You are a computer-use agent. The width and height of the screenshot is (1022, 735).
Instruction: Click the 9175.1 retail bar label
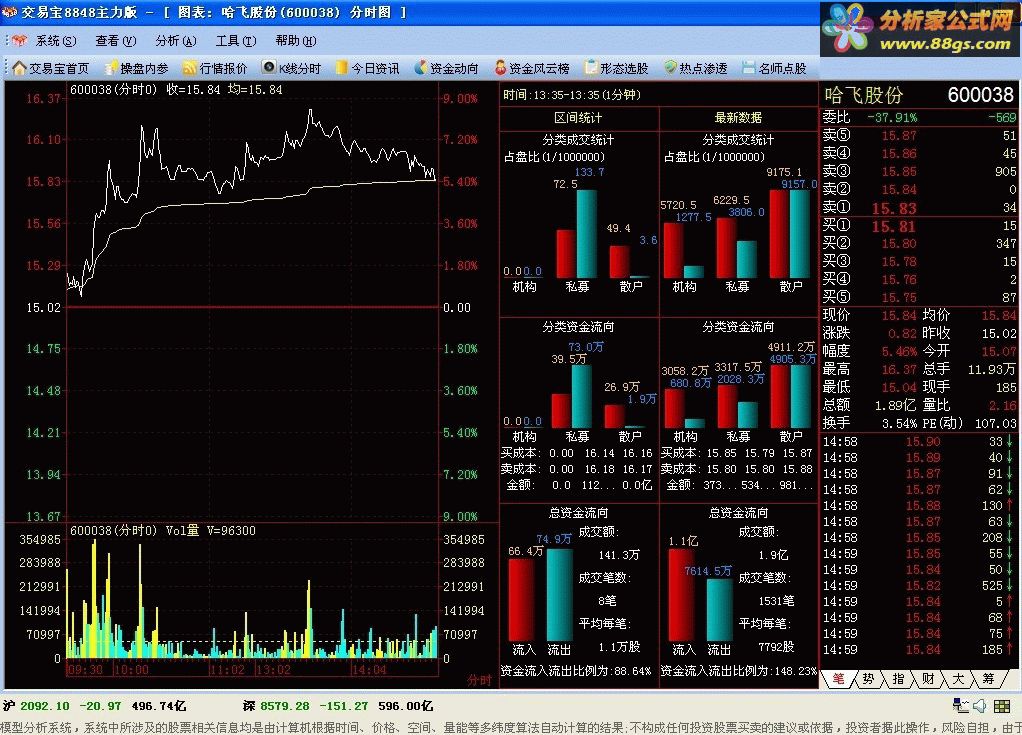(x=784, y=172)
